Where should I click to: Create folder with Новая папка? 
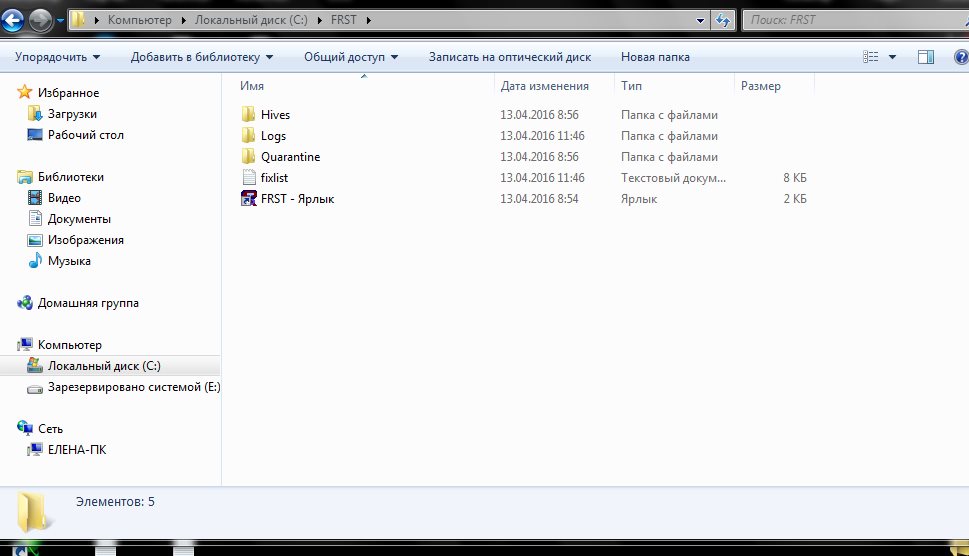coord(655,57)
